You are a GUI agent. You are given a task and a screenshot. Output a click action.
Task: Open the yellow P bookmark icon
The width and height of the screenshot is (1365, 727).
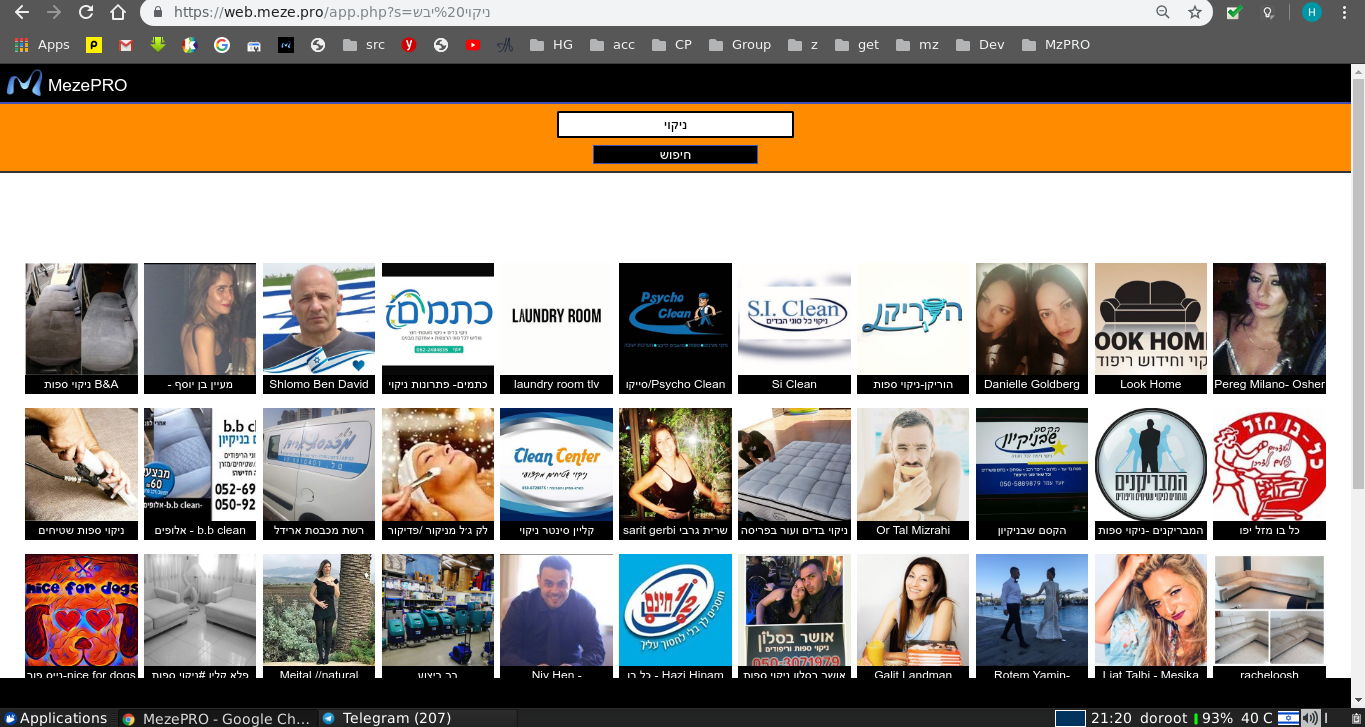(93, 44)
